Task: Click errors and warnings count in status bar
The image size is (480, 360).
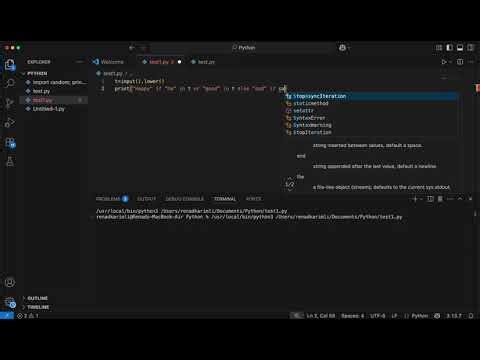Action: (x=28, y=316)
